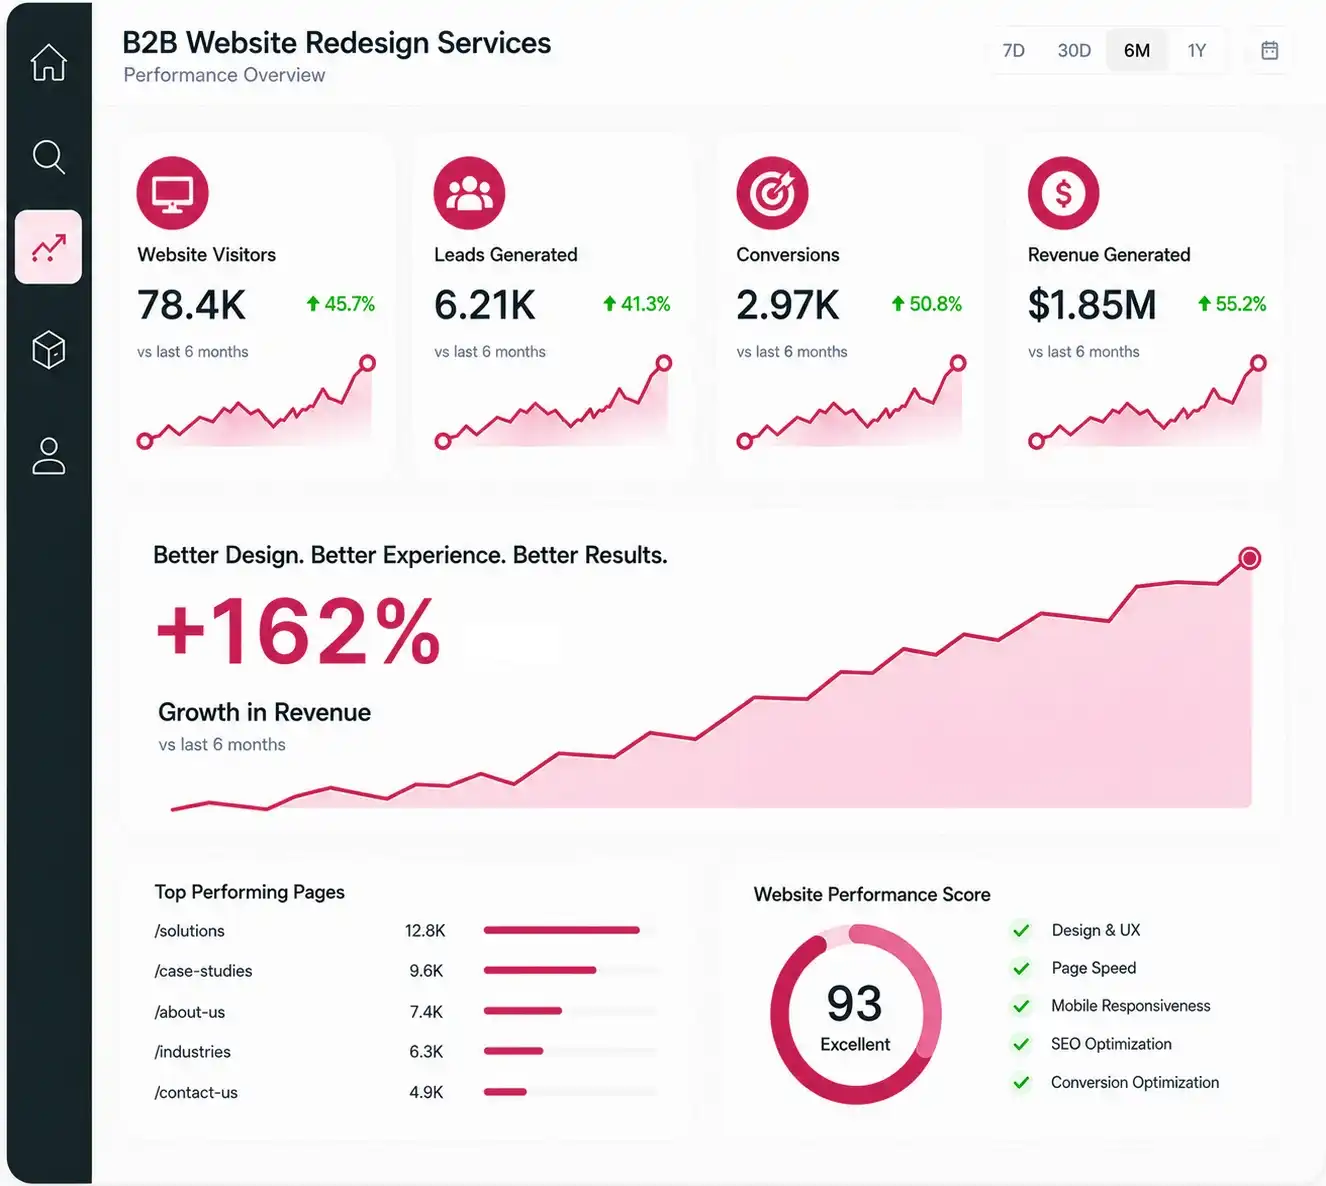This screenshot has width=1326, height=1186.
Task: Click the green arrow beside 45.7%
Action: (313, 303)
